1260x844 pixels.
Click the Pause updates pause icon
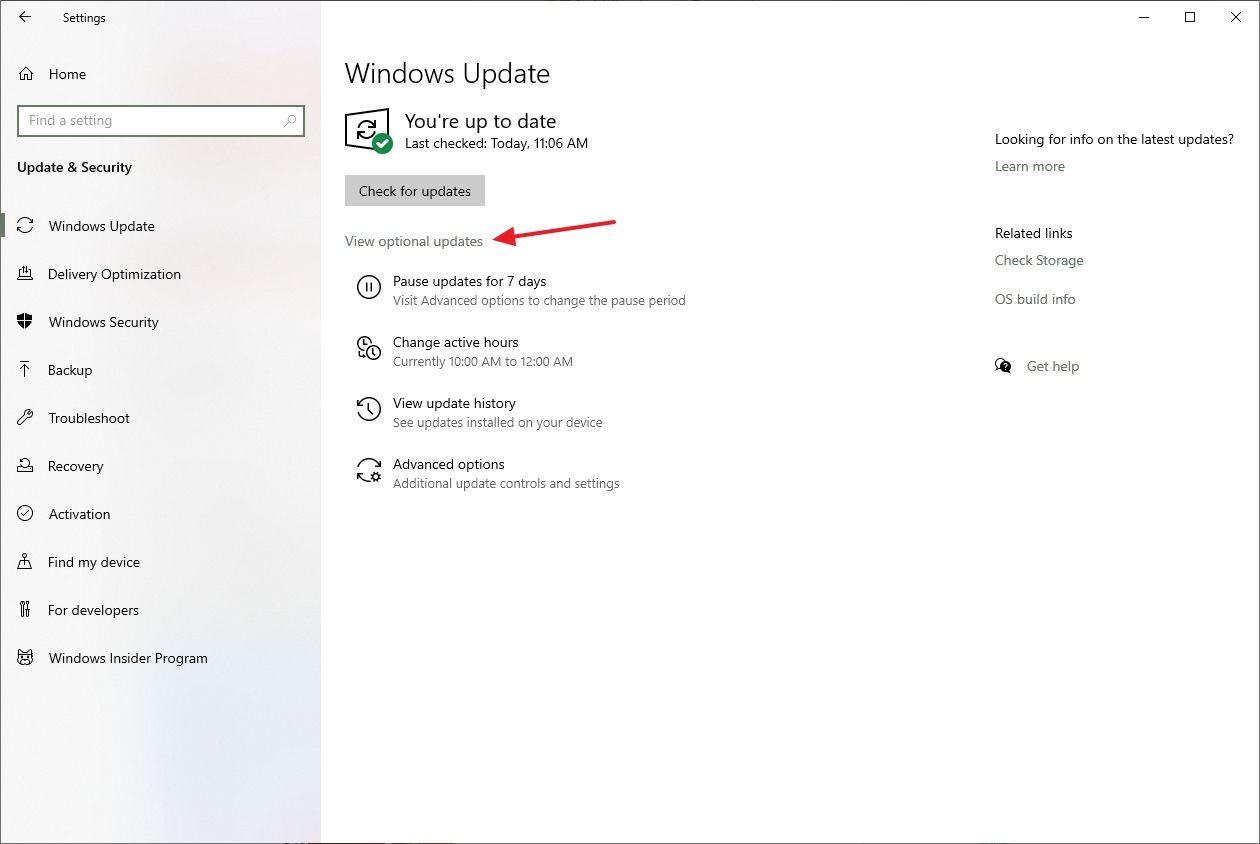point(369,288)
